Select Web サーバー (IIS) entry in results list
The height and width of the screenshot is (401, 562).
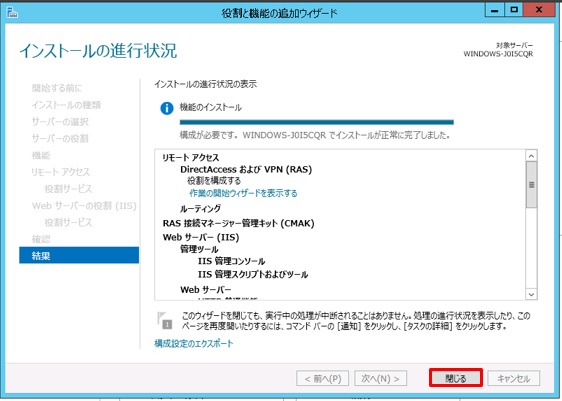[x=201, y=237]
